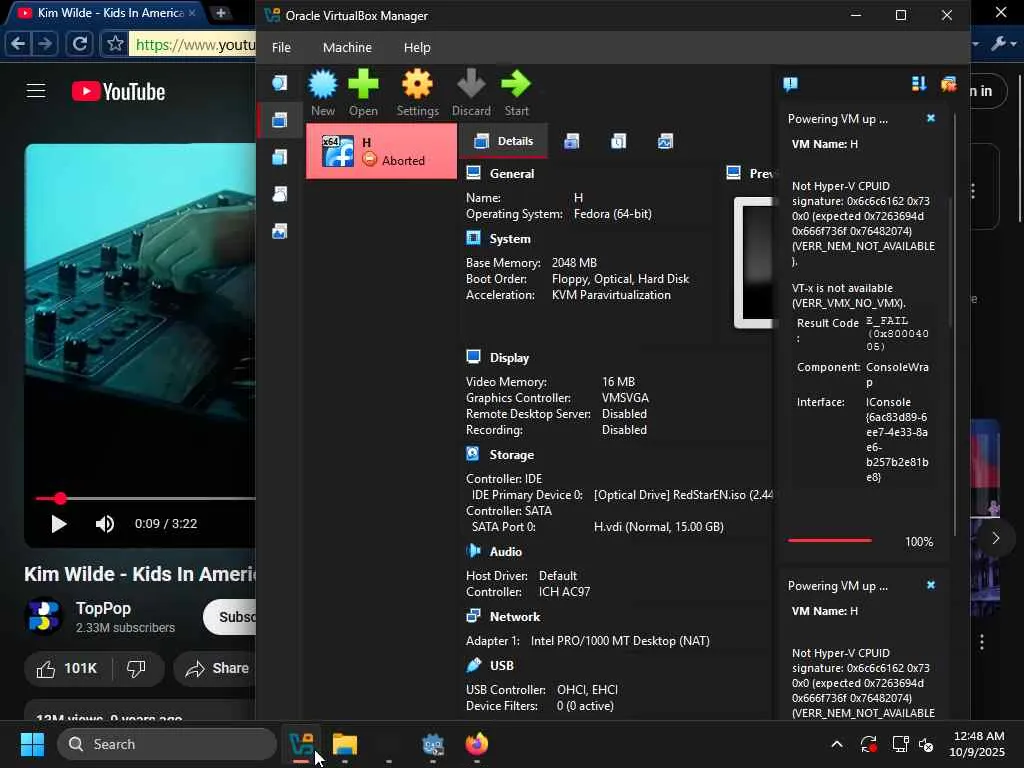
Task: Select the Machines tool in the sidebar
Action: point(280,120)
